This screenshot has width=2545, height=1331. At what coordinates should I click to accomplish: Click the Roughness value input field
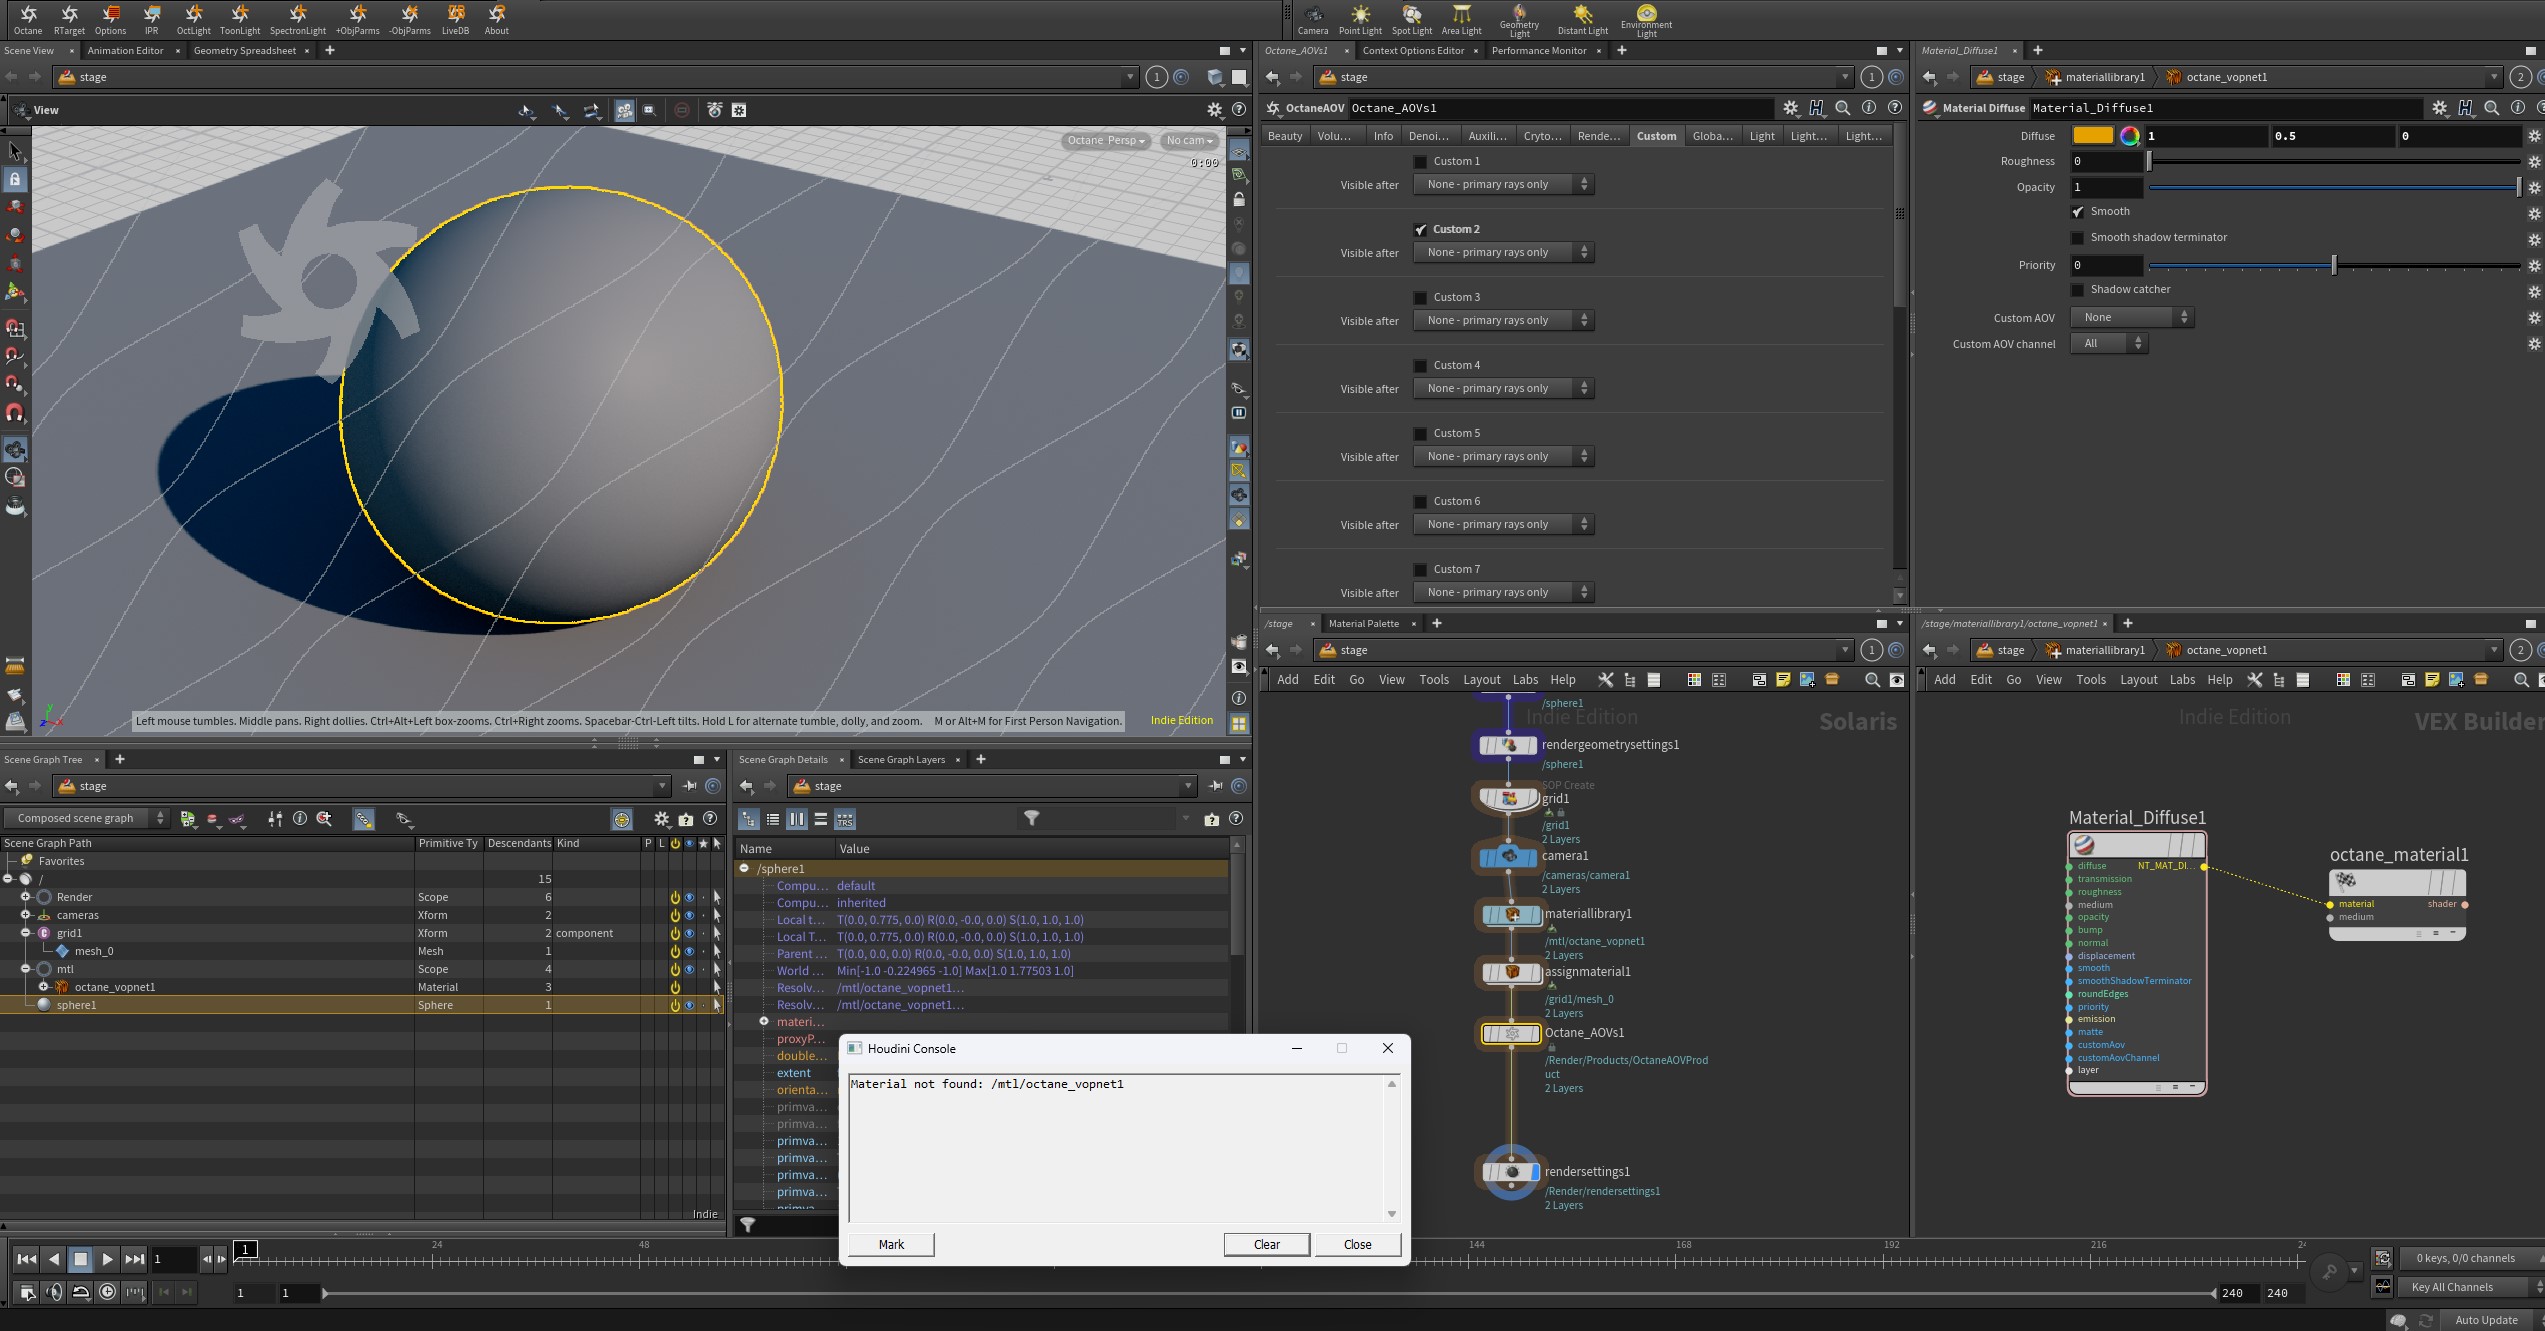pyautogui.click(x=2106, y=161)
